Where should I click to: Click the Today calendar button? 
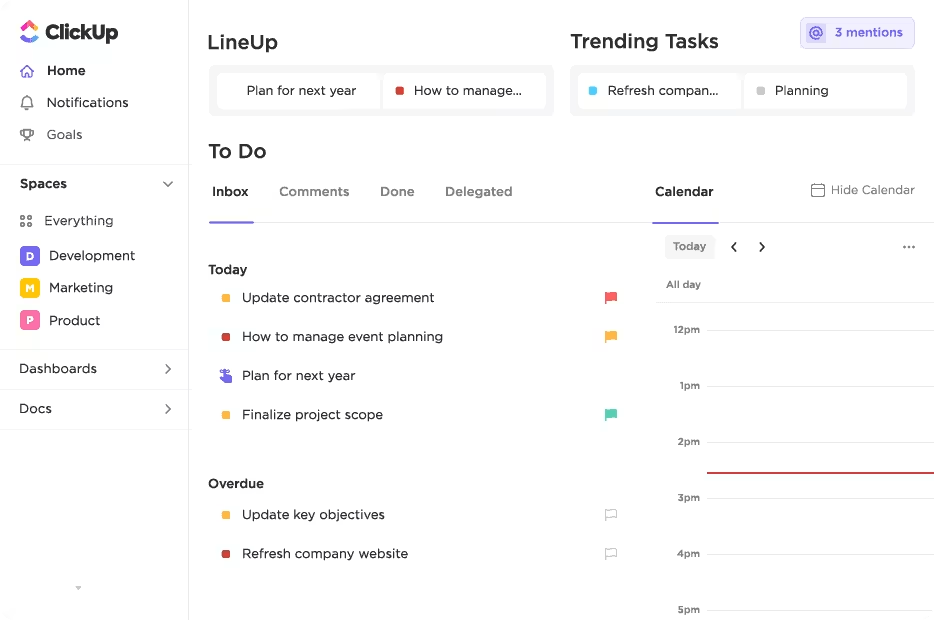coord(689,247)
